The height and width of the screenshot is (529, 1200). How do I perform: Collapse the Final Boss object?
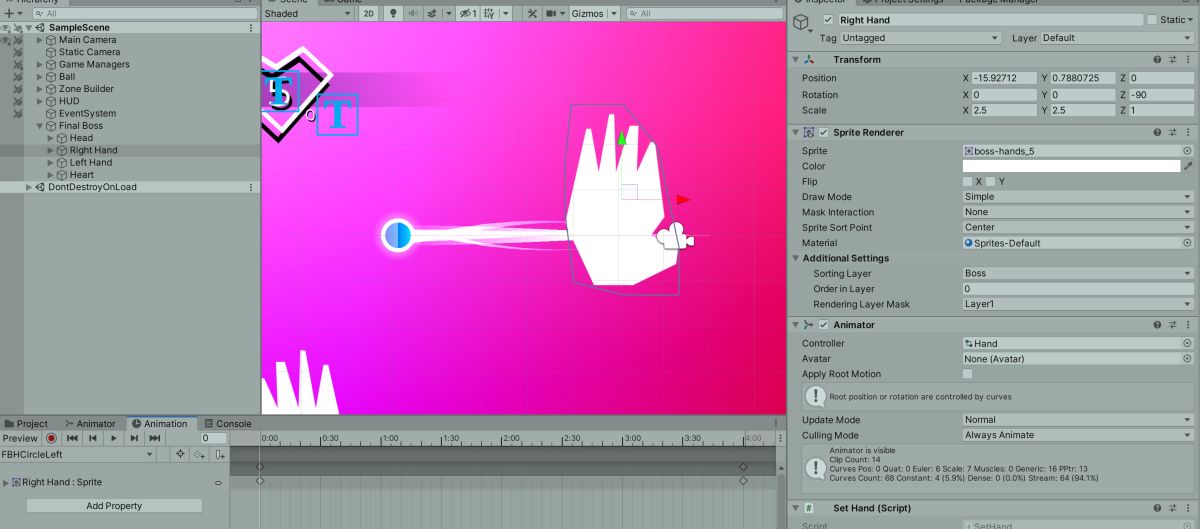(40, 126)
